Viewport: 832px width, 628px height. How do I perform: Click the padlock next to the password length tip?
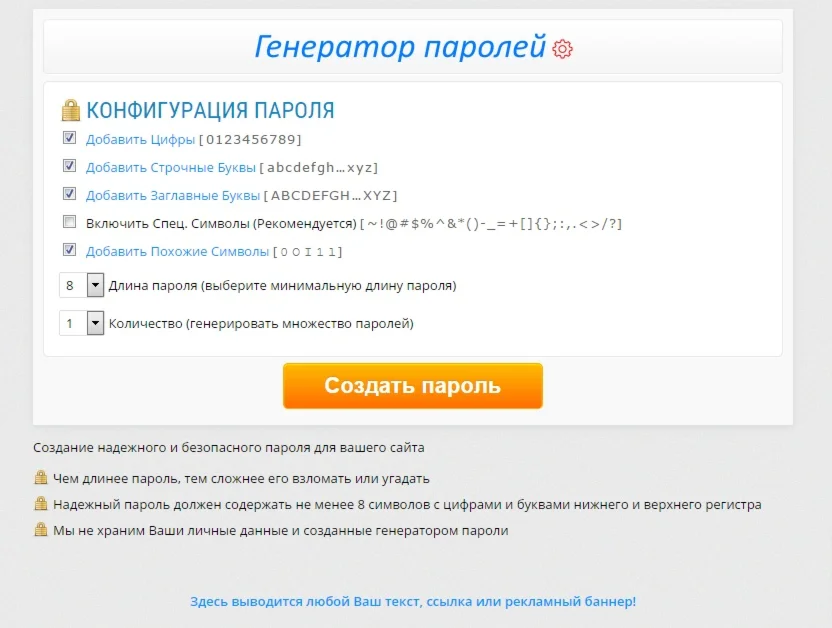[x=40, y=479]
